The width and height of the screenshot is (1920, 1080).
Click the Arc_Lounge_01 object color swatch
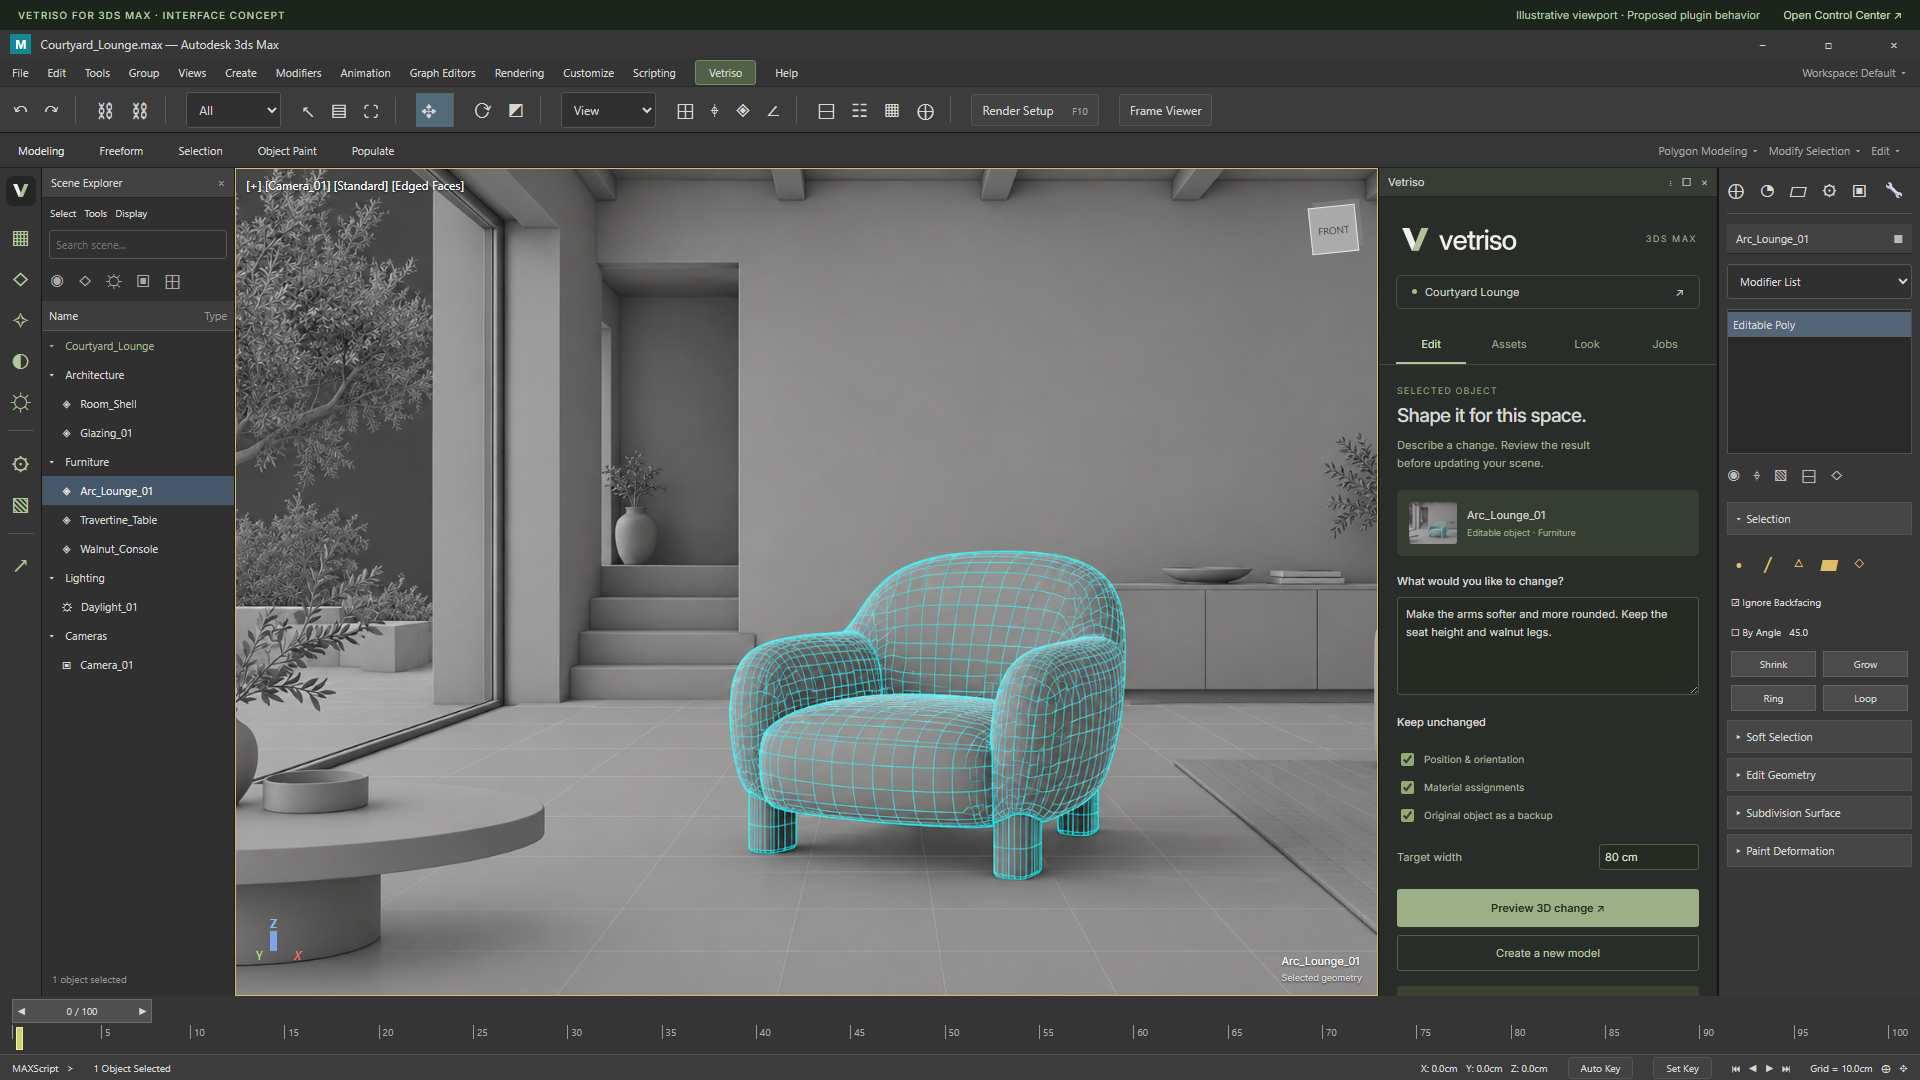tap(1898, 239)
